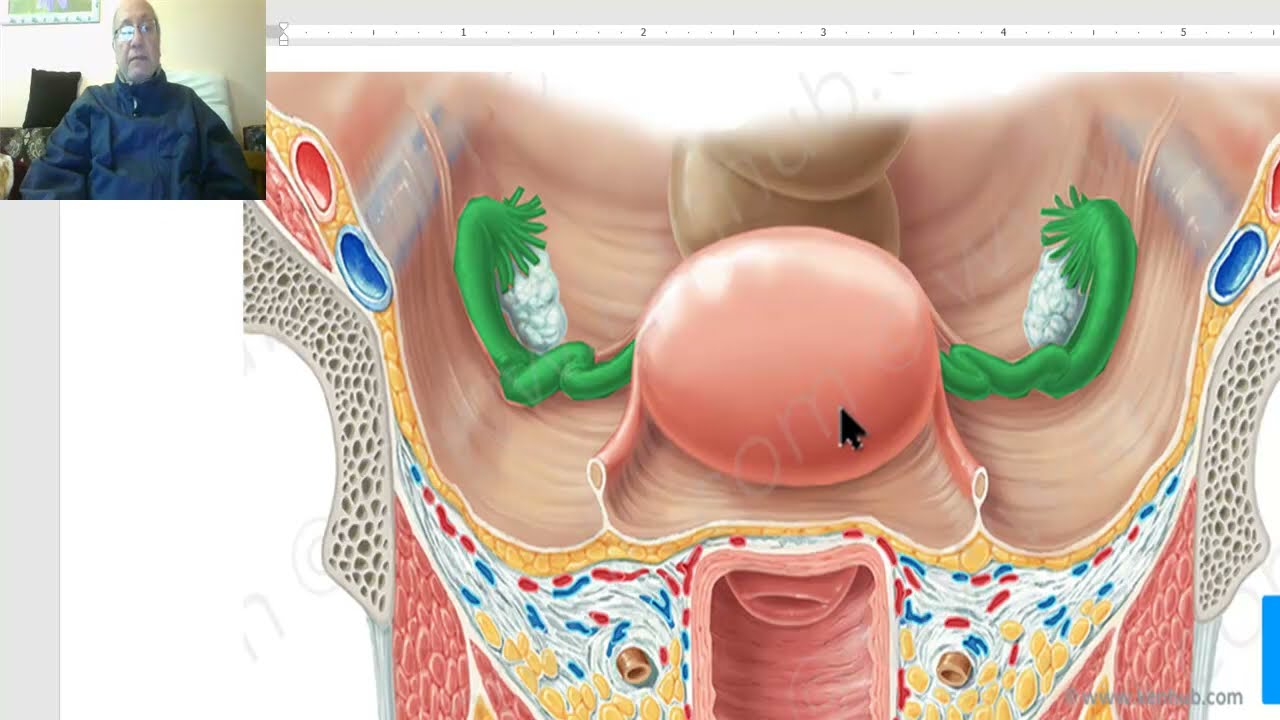
Task: Click the presenter webcam video overlay
Action: pyautogui.click(x=133, y=100)
